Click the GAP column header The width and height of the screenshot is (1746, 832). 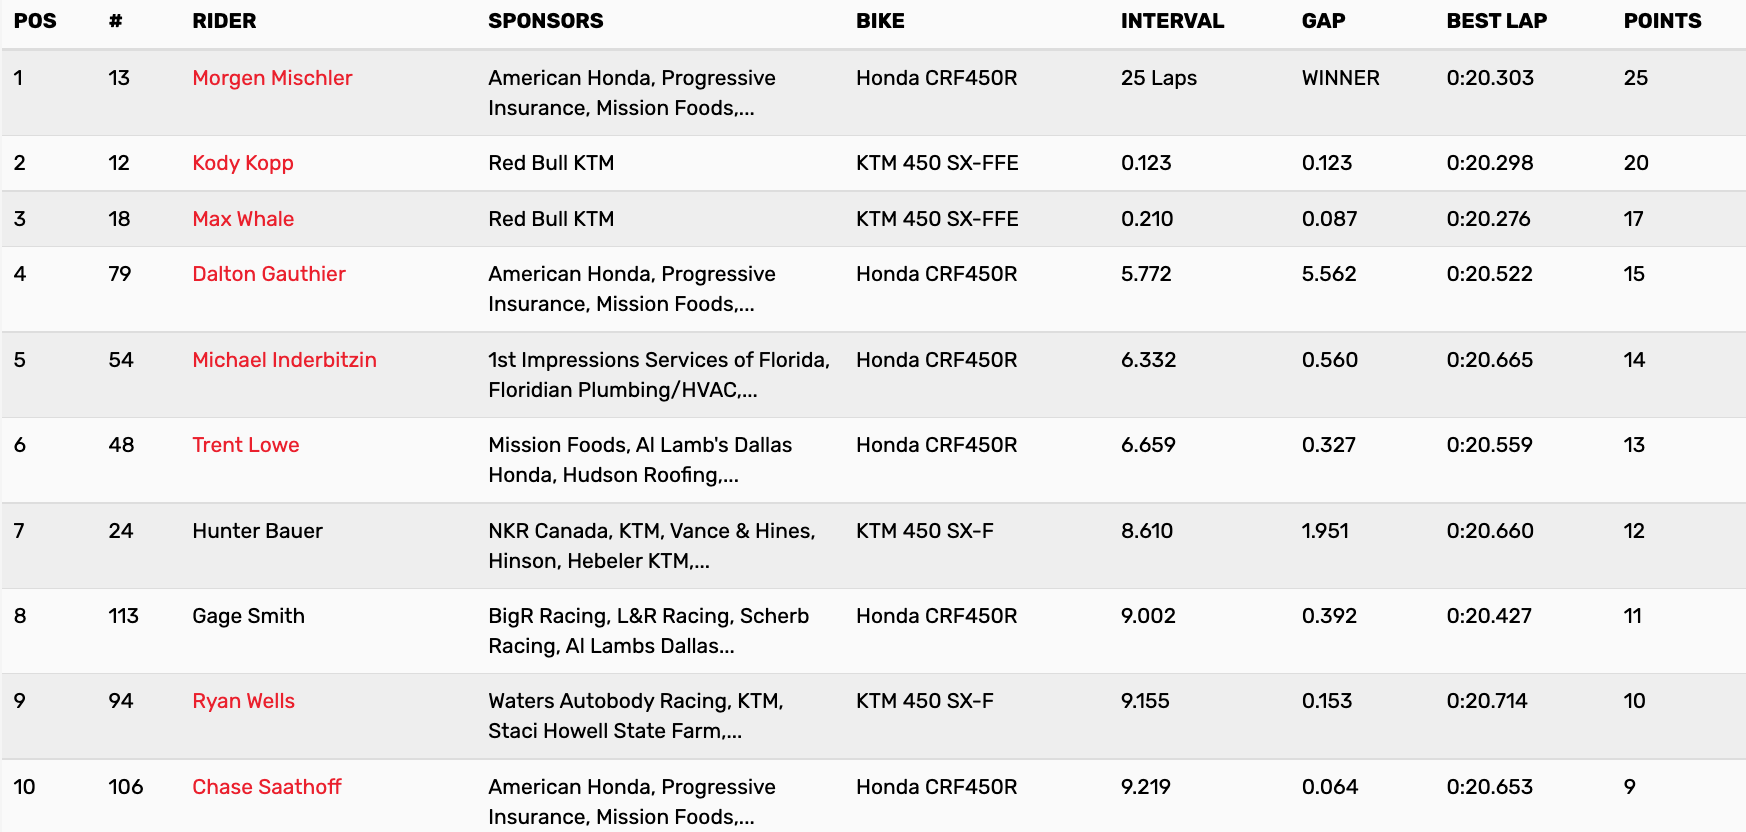point(1323,21)
